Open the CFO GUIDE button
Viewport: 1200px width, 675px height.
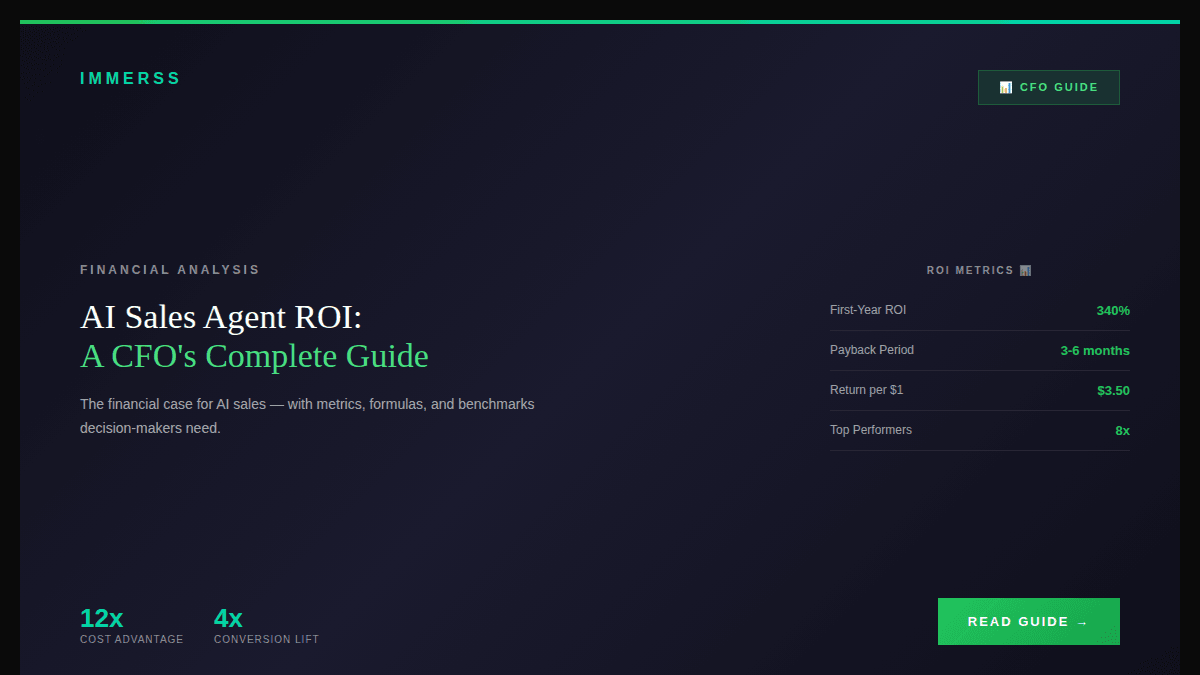[1048, 87]
